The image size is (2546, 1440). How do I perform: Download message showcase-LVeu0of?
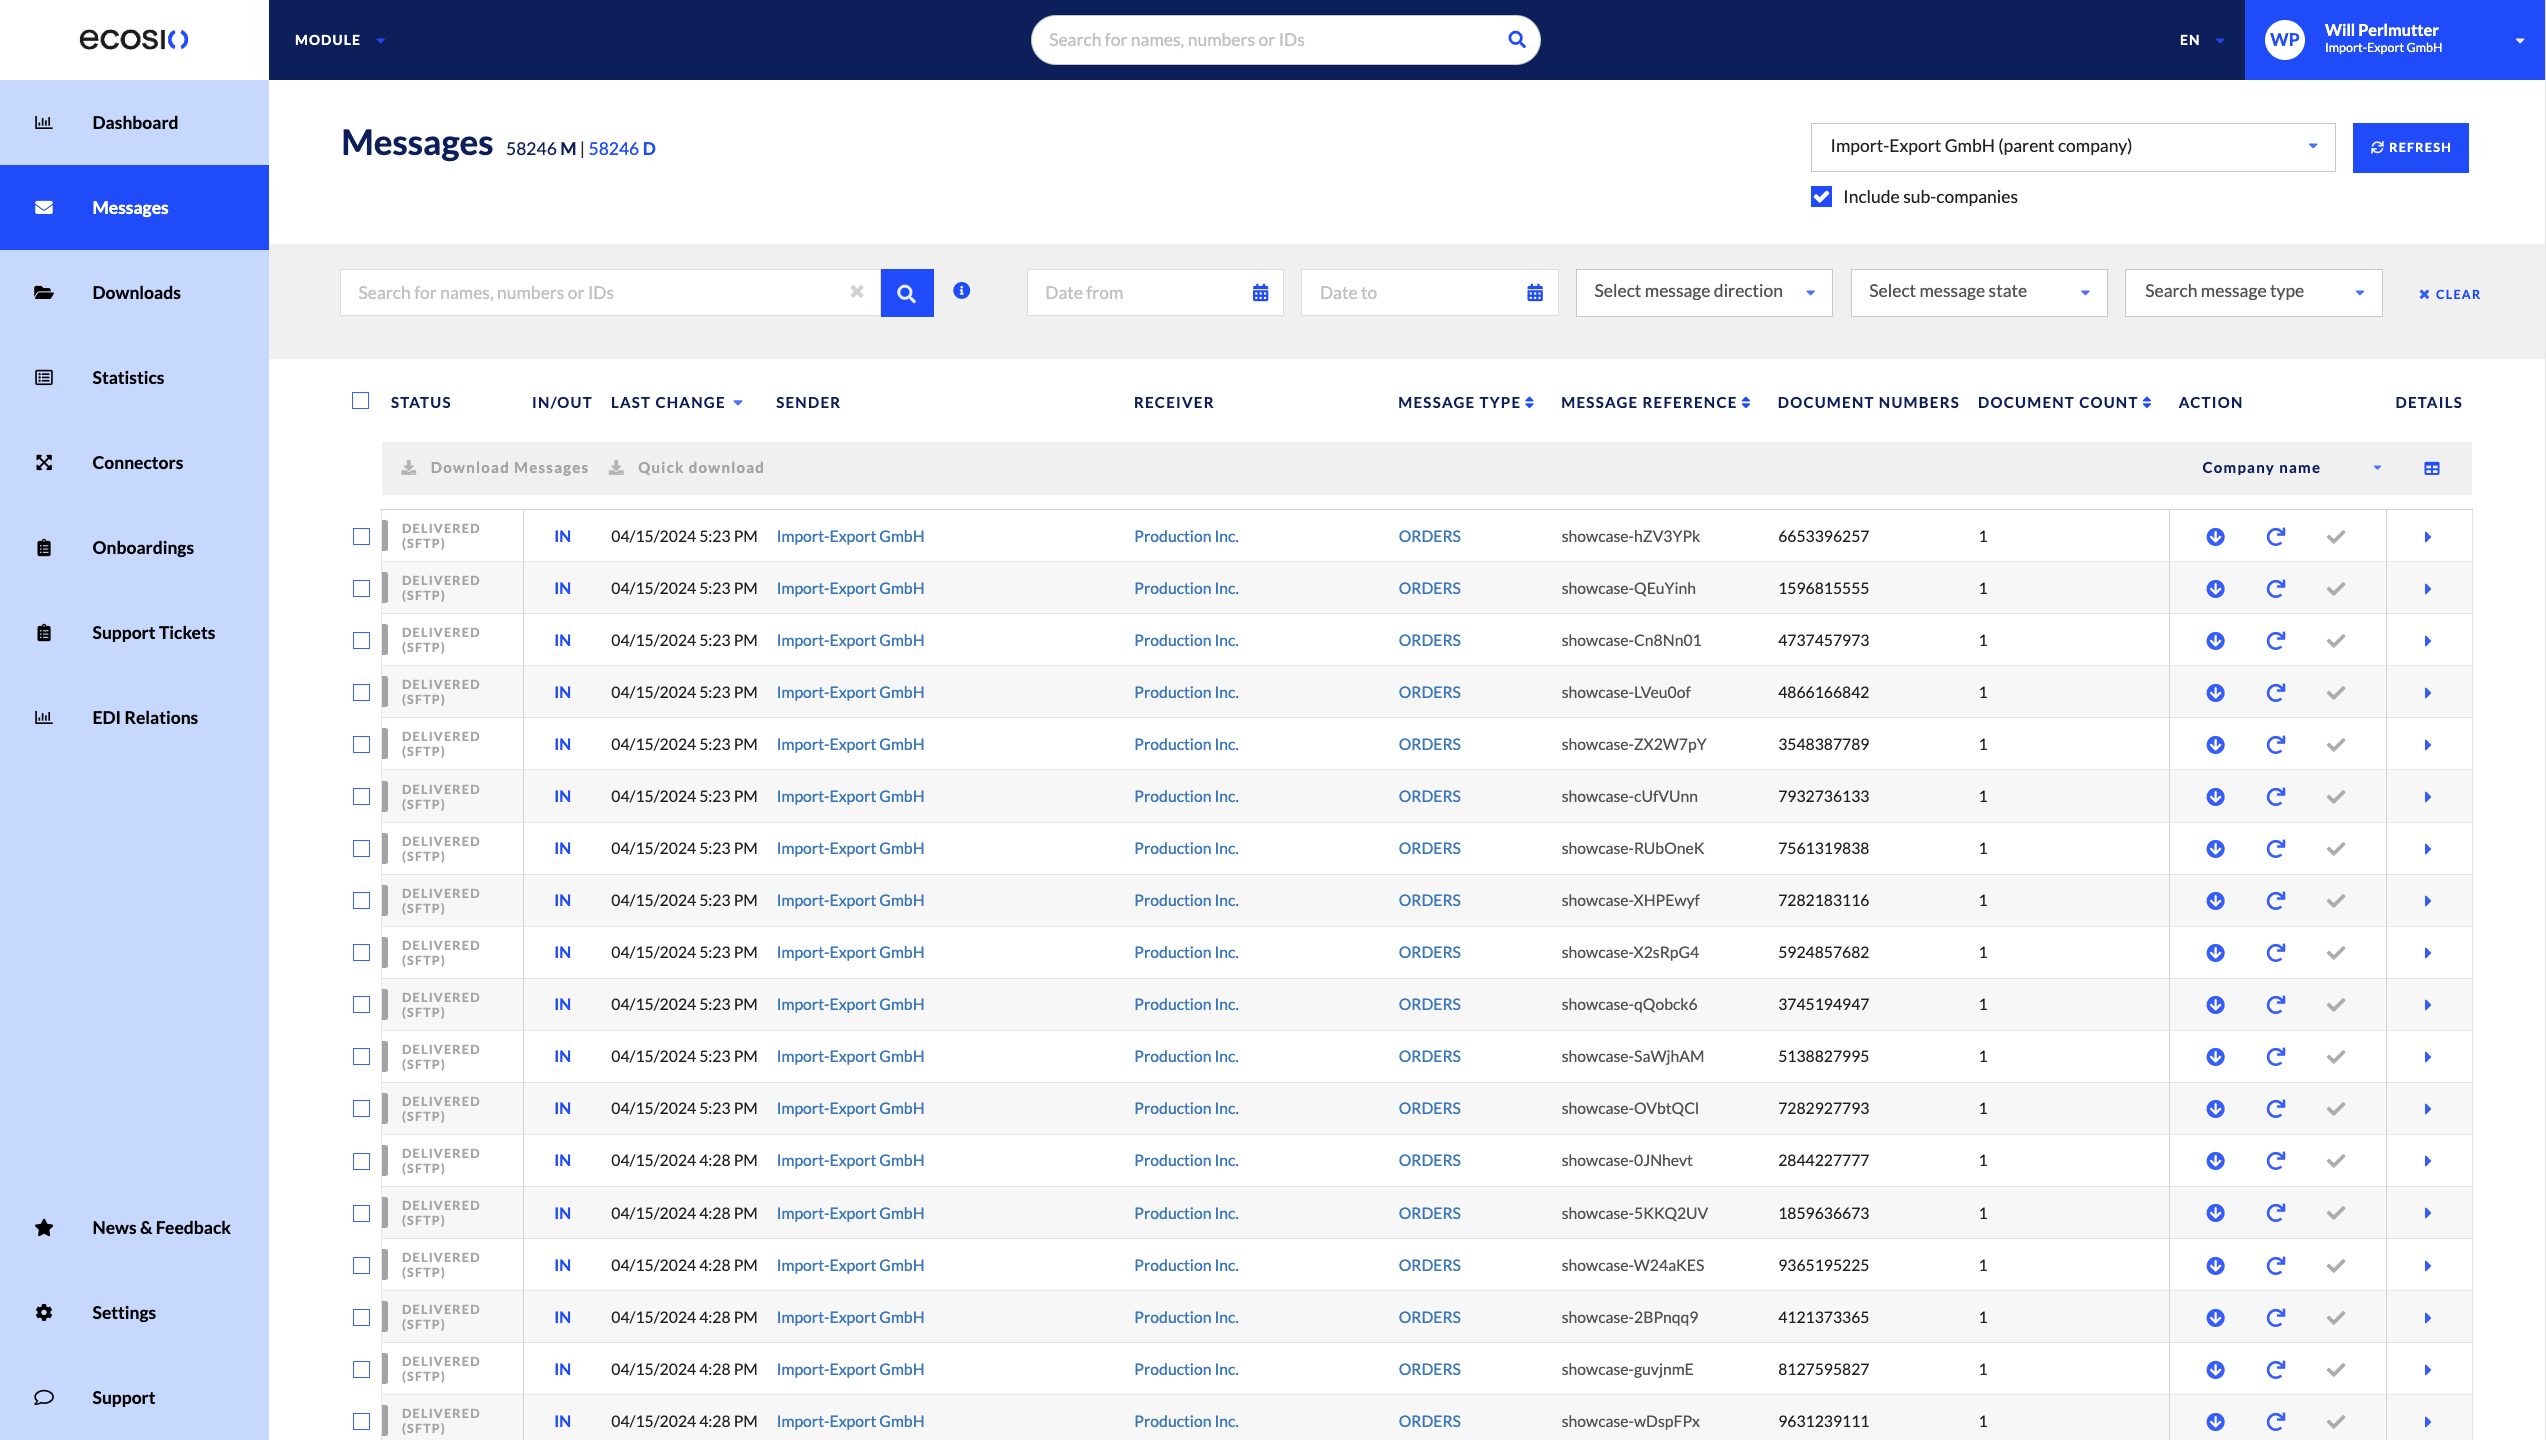[x=2215, y=692]
